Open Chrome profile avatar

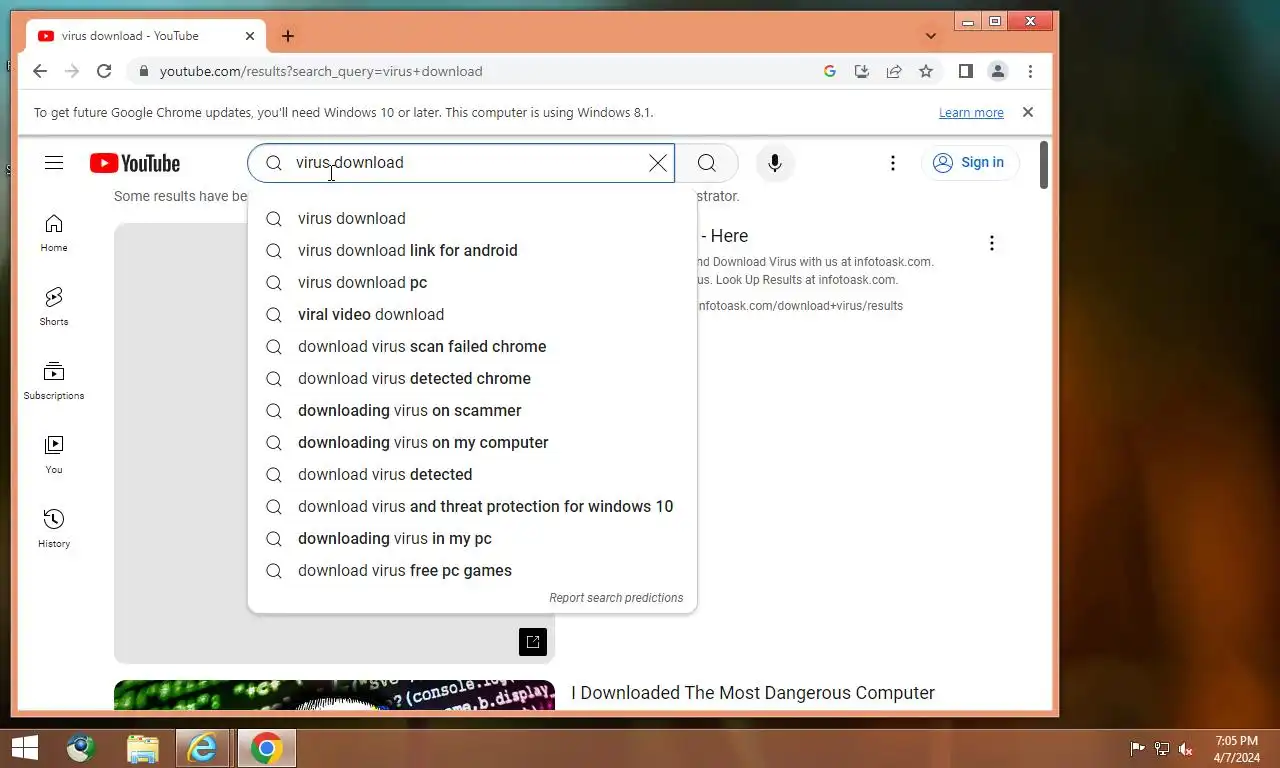(x=998, y=71)
